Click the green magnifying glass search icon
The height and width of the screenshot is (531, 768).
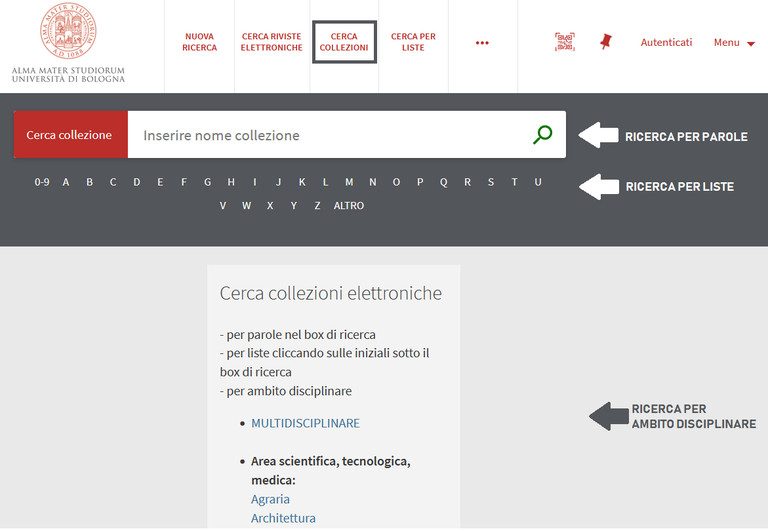click(x=542, y=135)
